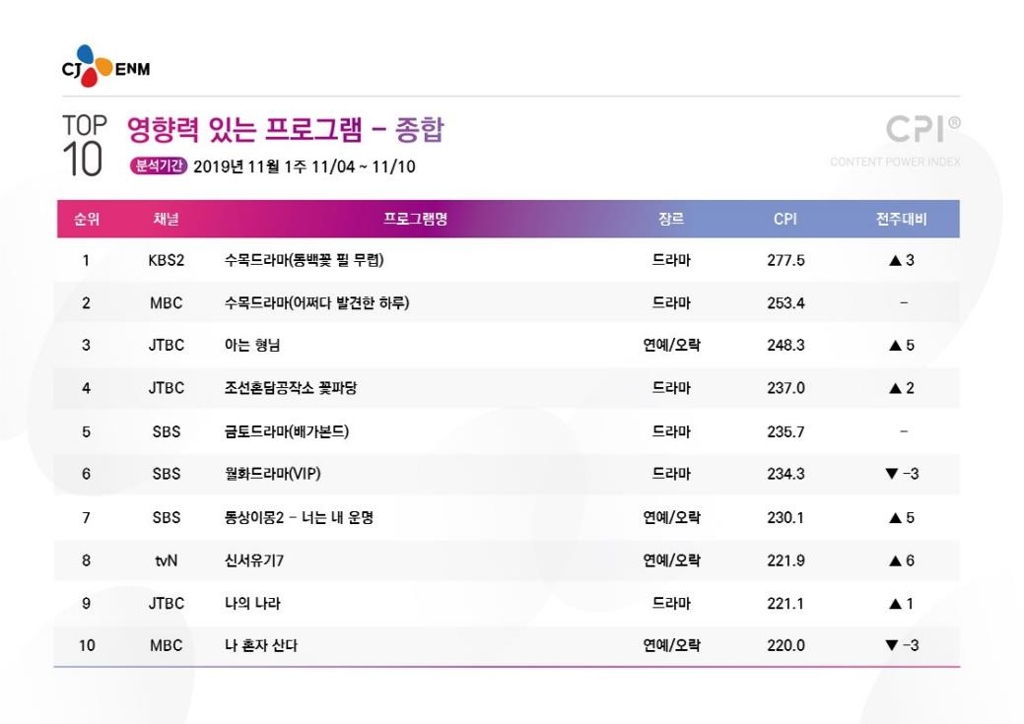The image size is (1024, 724).
Task: Select the 전주대비 column header
Action: tap(901, 219)
